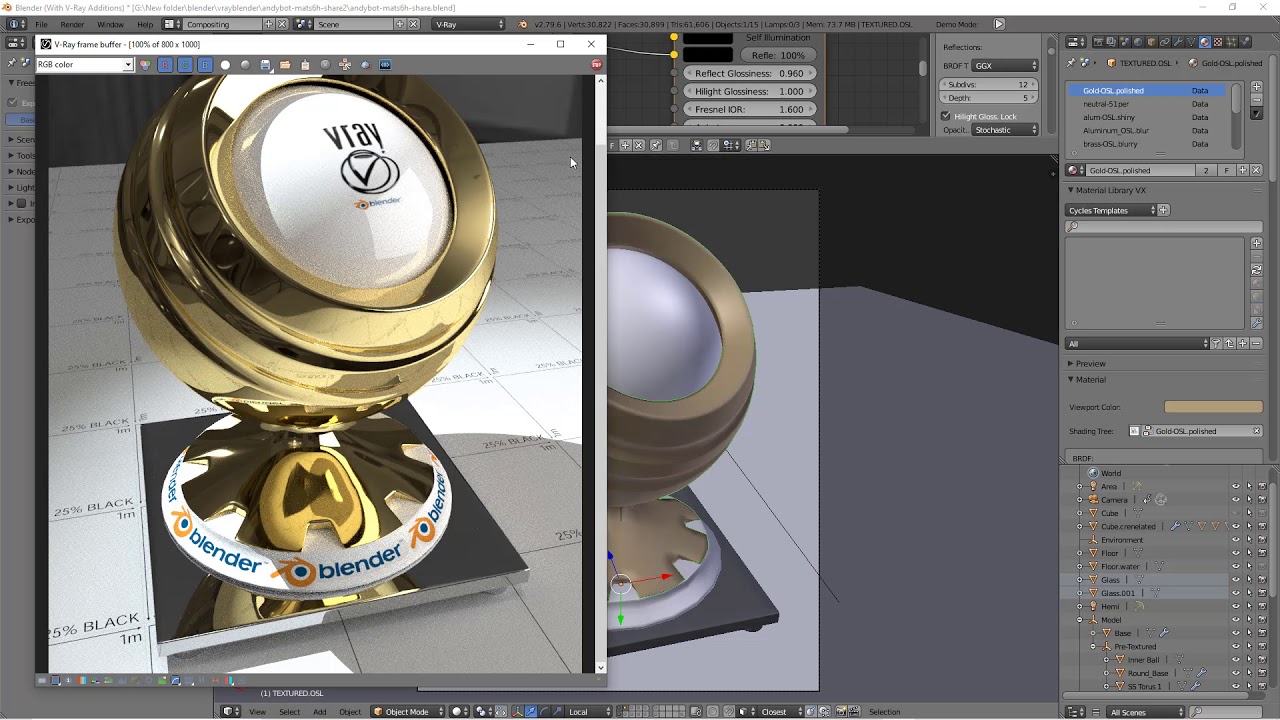The image size is (1280, 720).
Task: Open Object Mode dropdown in 3D view
Action: coord(406,712)
